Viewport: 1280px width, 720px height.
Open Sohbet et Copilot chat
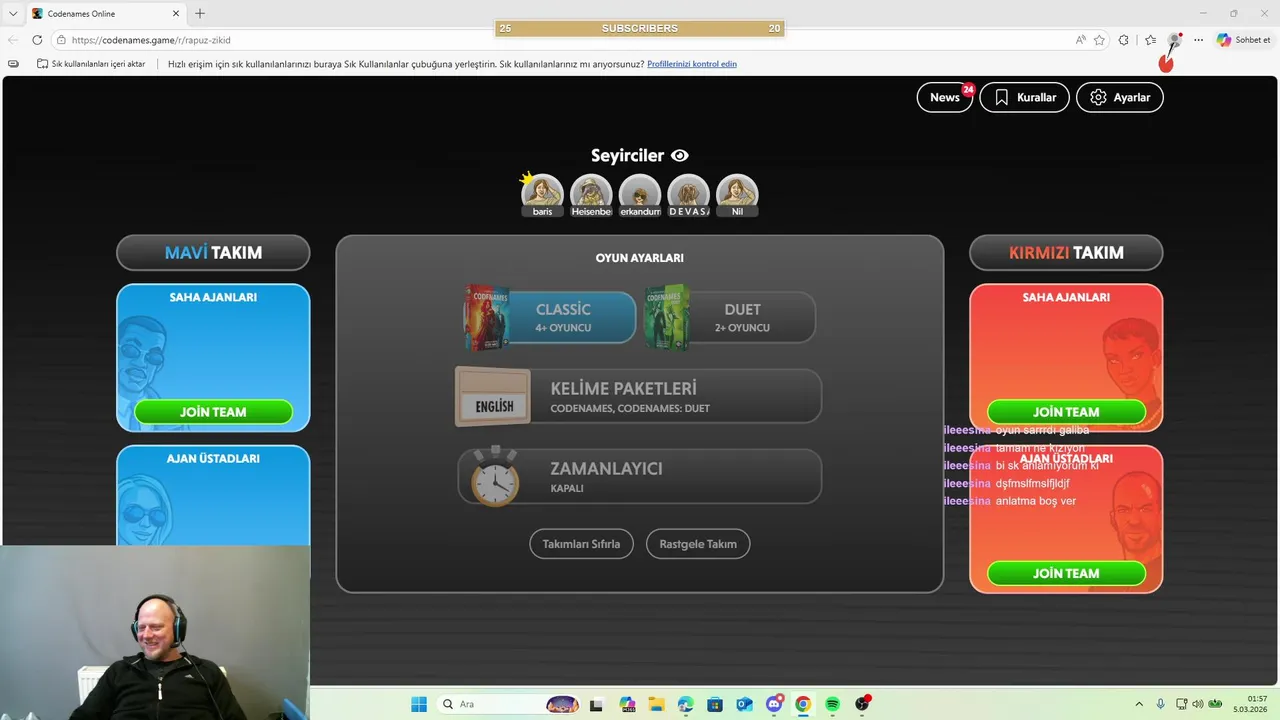(x=1243, y=40)
